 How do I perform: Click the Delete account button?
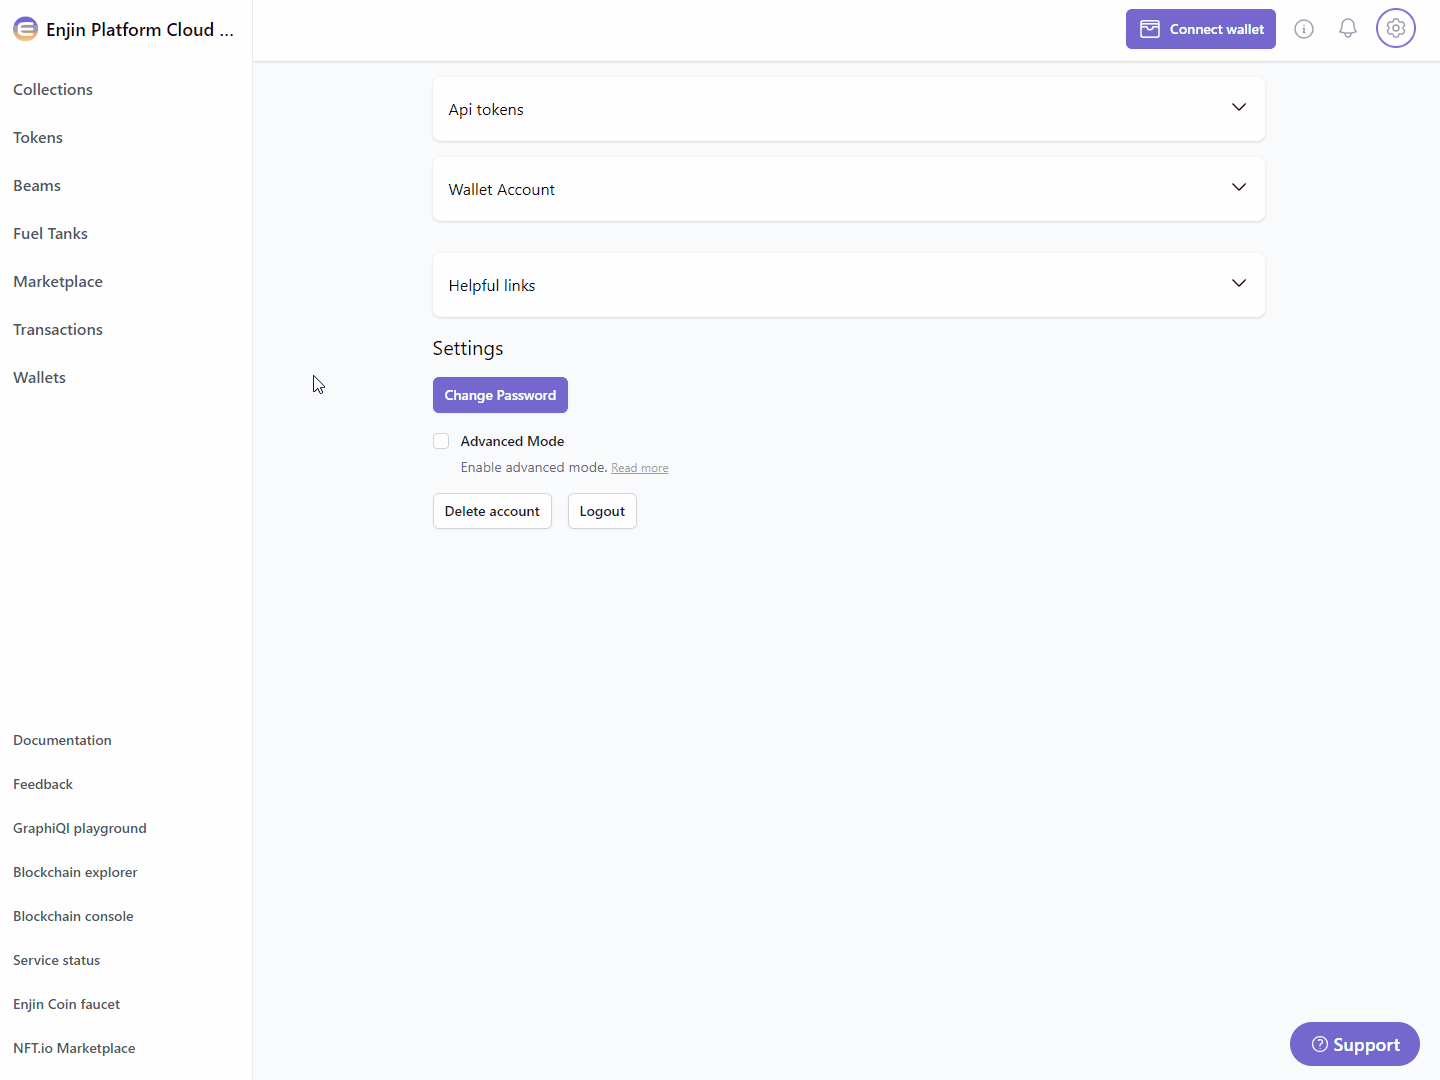(x=492, y=511)
